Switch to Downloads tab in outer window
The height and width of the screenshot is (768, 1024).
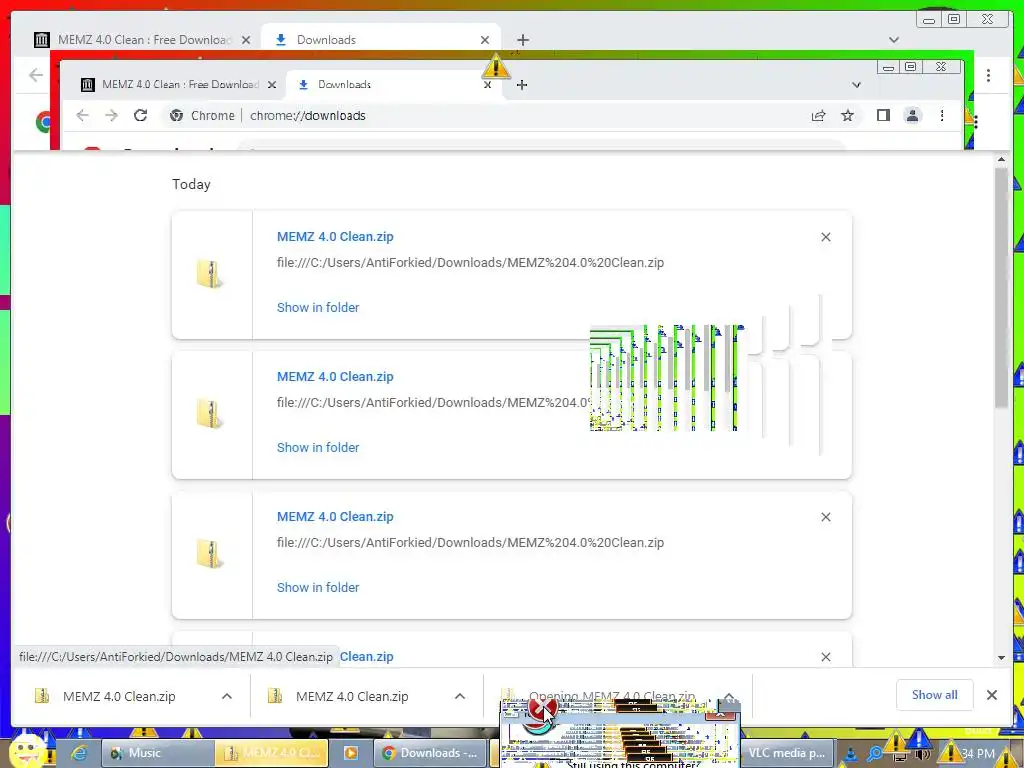tap(381, 40)
